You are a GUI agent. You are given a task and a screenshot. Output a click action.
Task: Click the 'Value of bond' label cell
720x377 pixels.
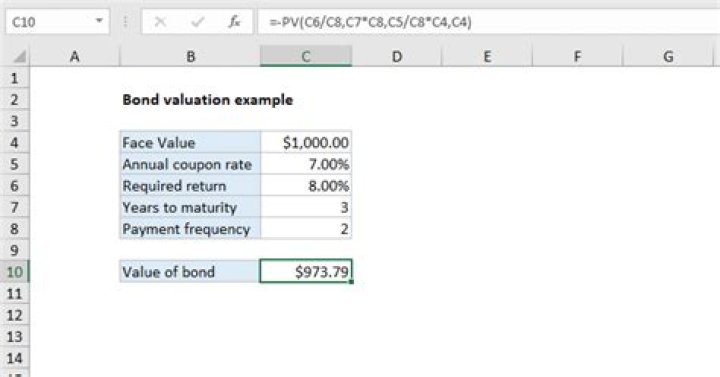pyautogui.click(x=190, y=272)
